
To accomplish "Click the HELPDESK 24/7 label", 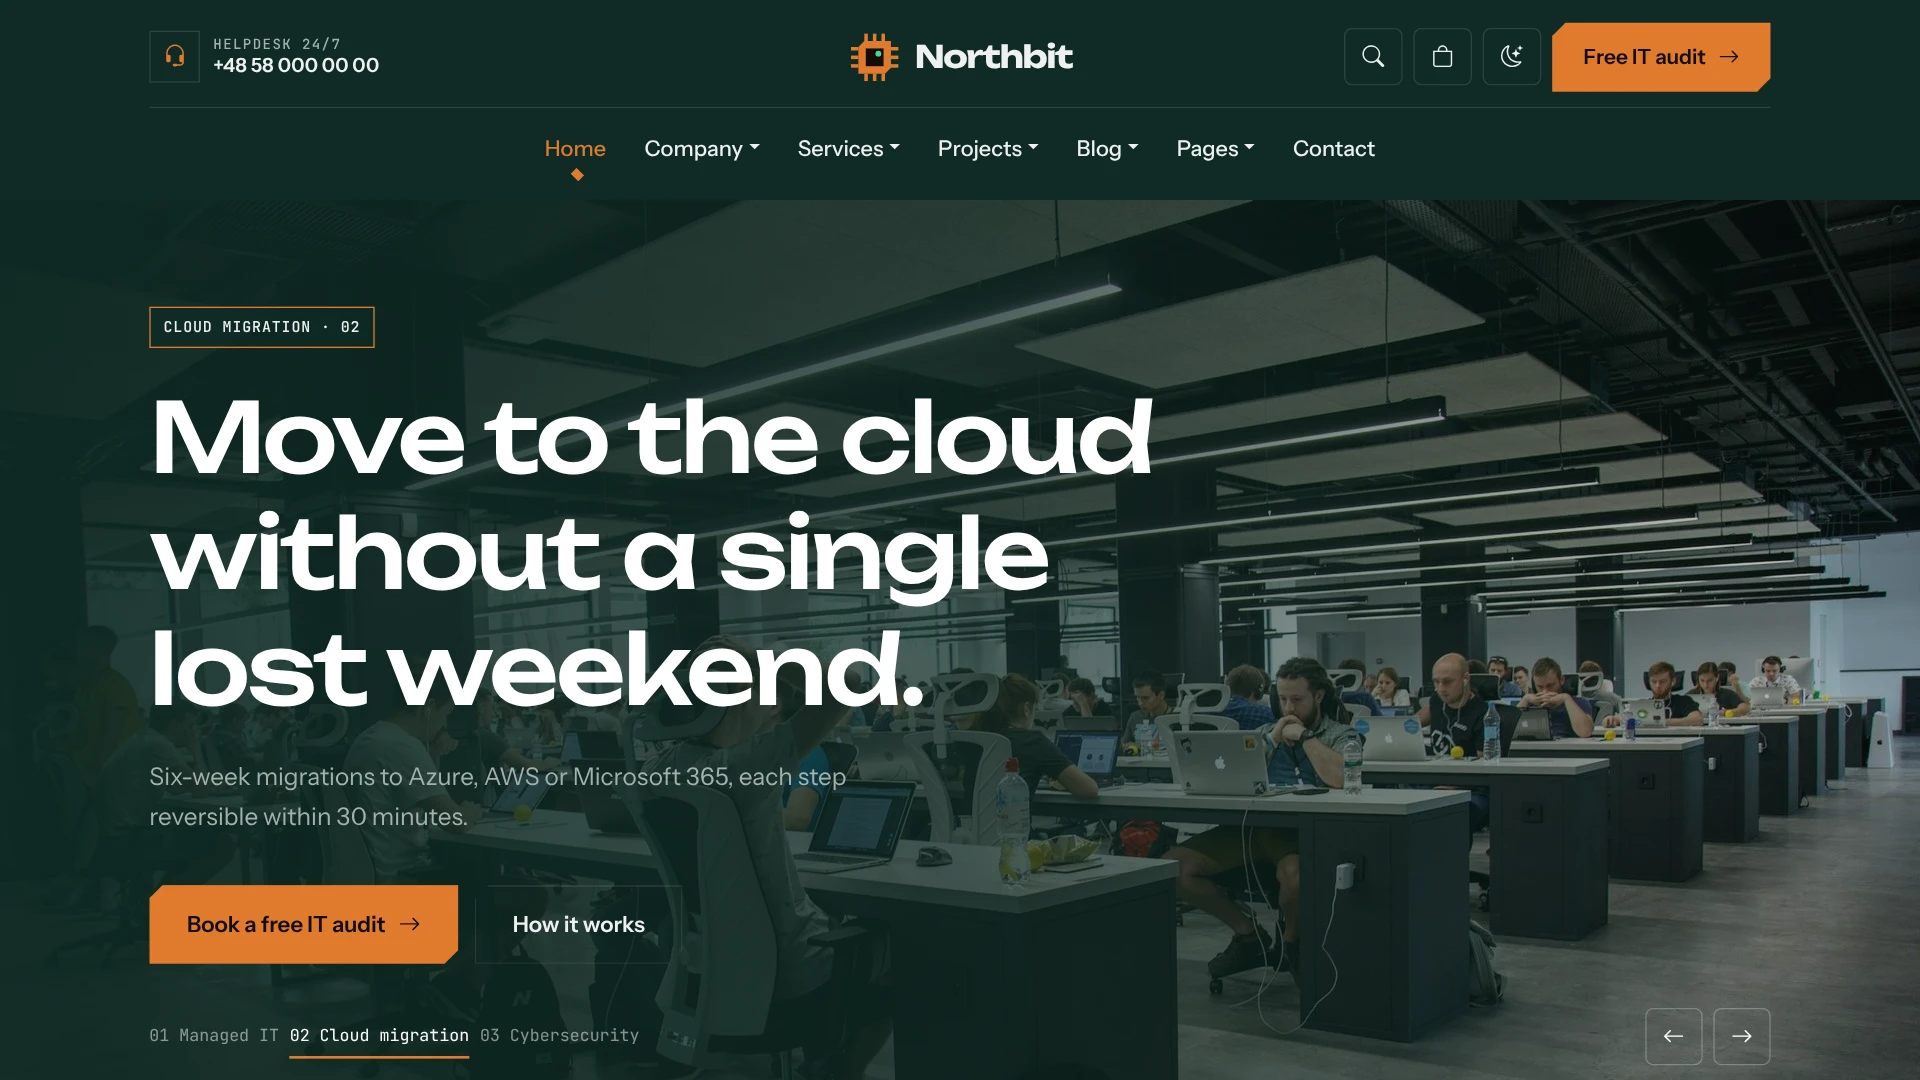I will (277, 44).
